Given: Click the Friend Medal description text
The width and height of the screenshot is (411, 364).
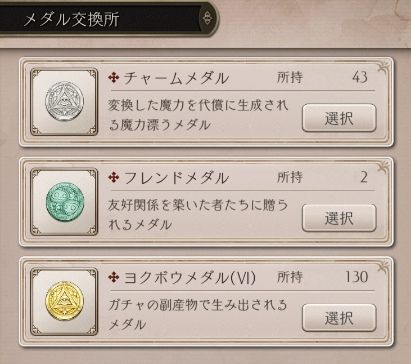Looking at the screenshot, I should (198, 215).
